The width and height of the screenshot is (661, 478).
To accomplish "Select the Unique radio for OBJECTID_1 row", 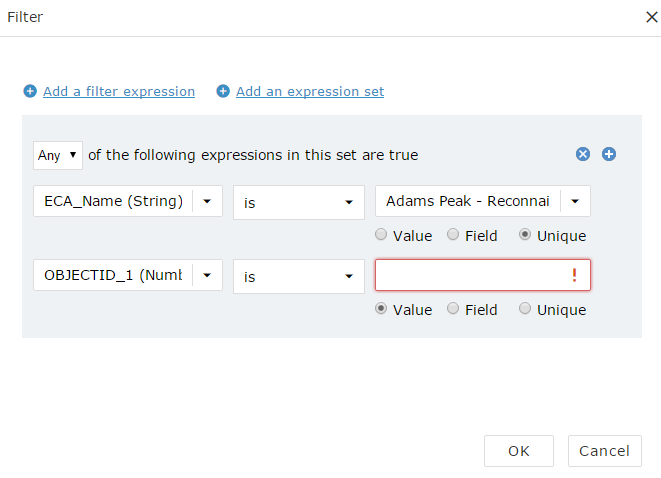I will click(x=525, y=309).
